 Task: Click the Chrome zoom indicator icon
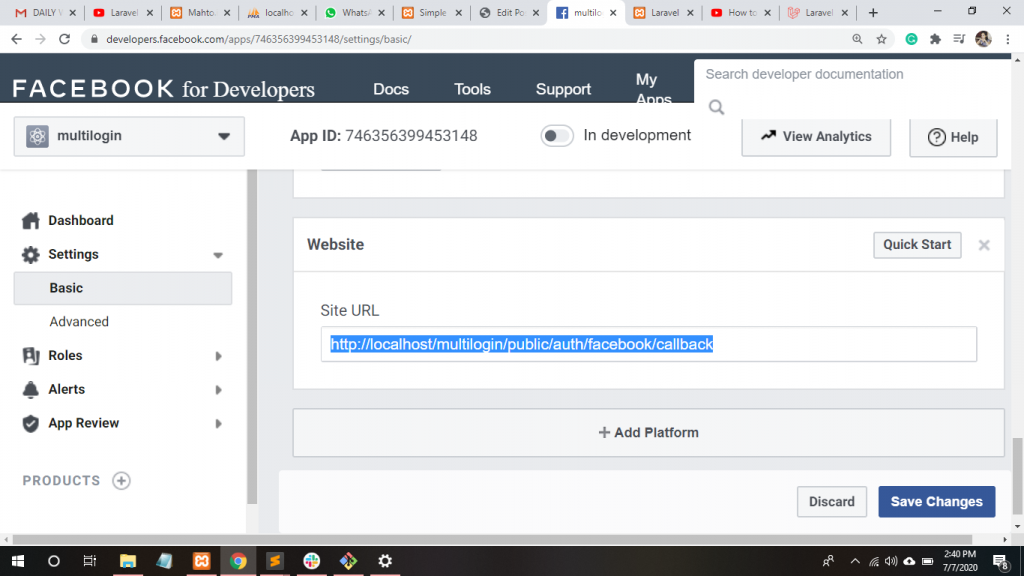point(857,39)
